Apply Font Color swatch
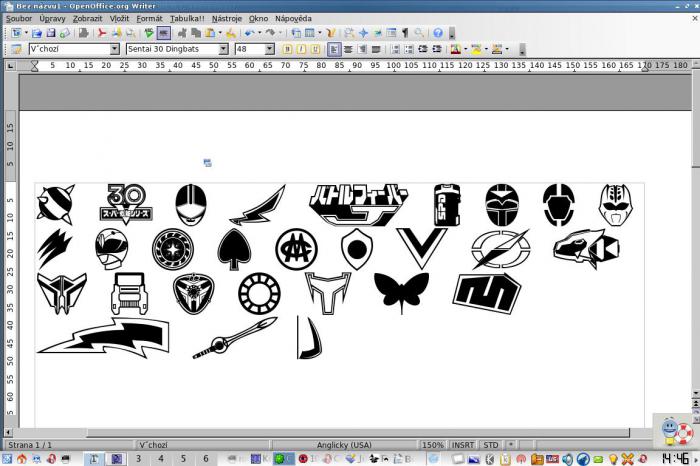 click(455, 49)
